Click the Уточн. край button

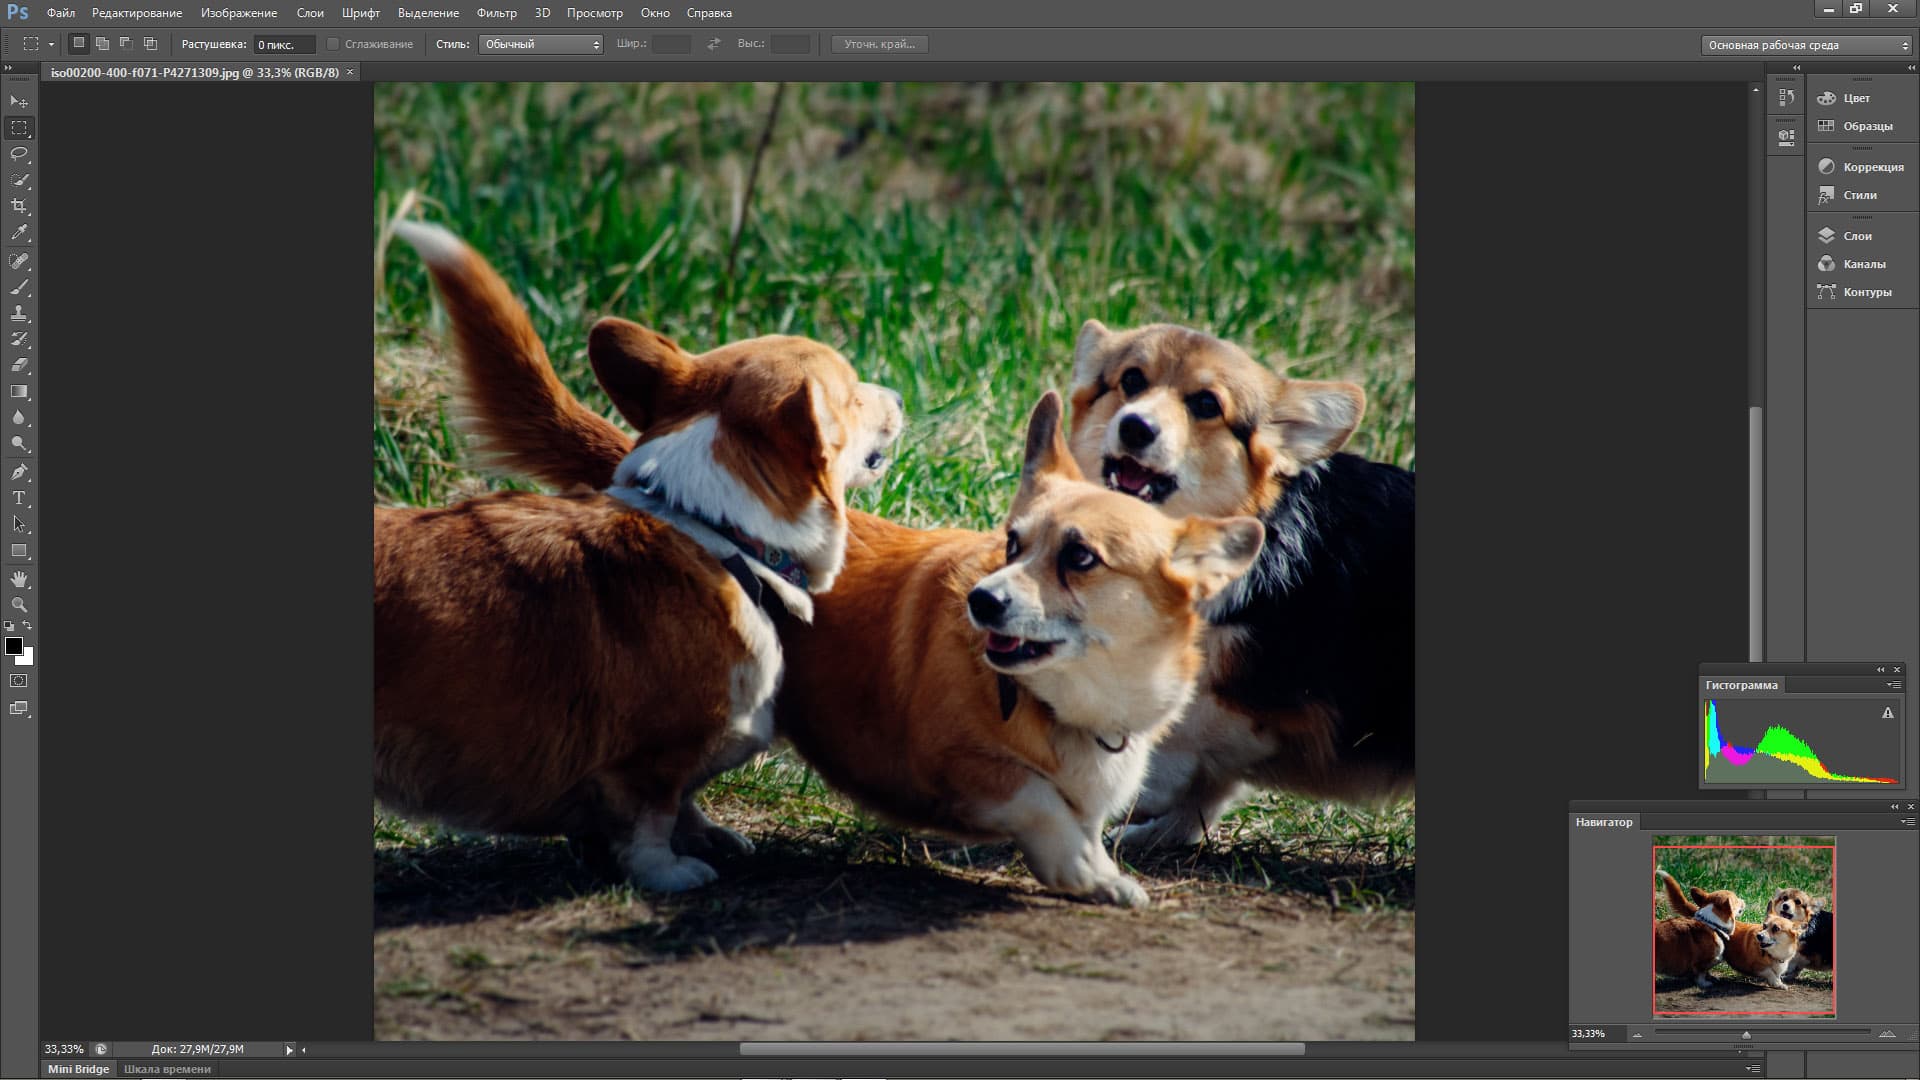point(879,44)
